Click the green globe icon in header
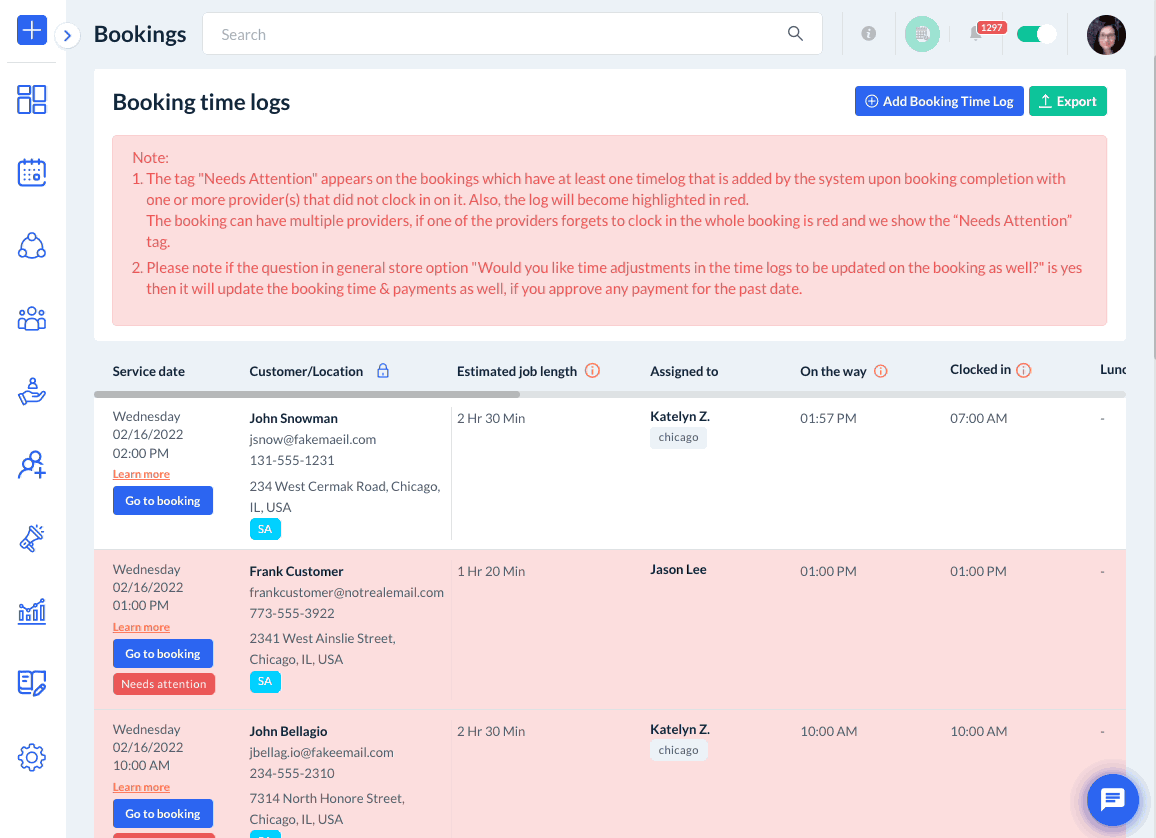This screenshot has height=838, width=1156. click(x=922, y=34)
